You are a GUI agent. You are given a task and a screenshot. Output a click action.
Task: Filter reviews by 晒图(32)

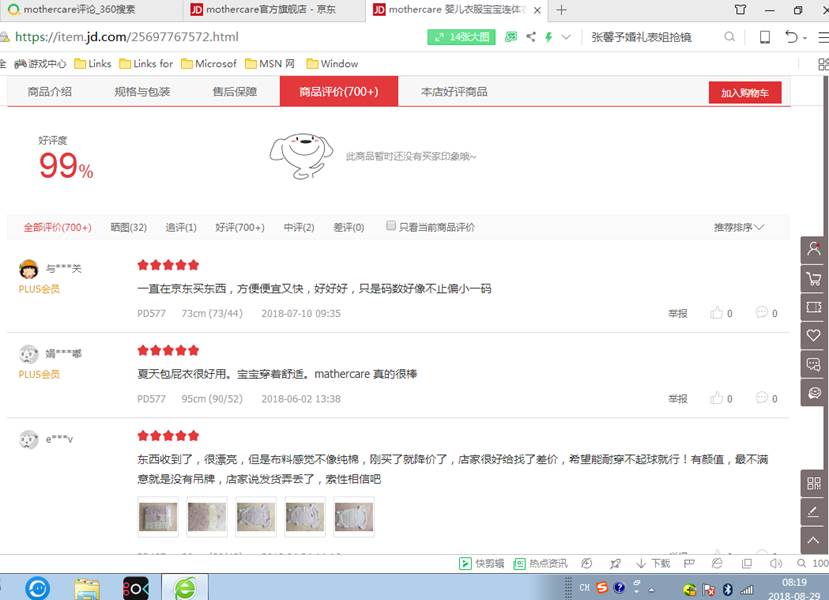click(x=128, y=227)
